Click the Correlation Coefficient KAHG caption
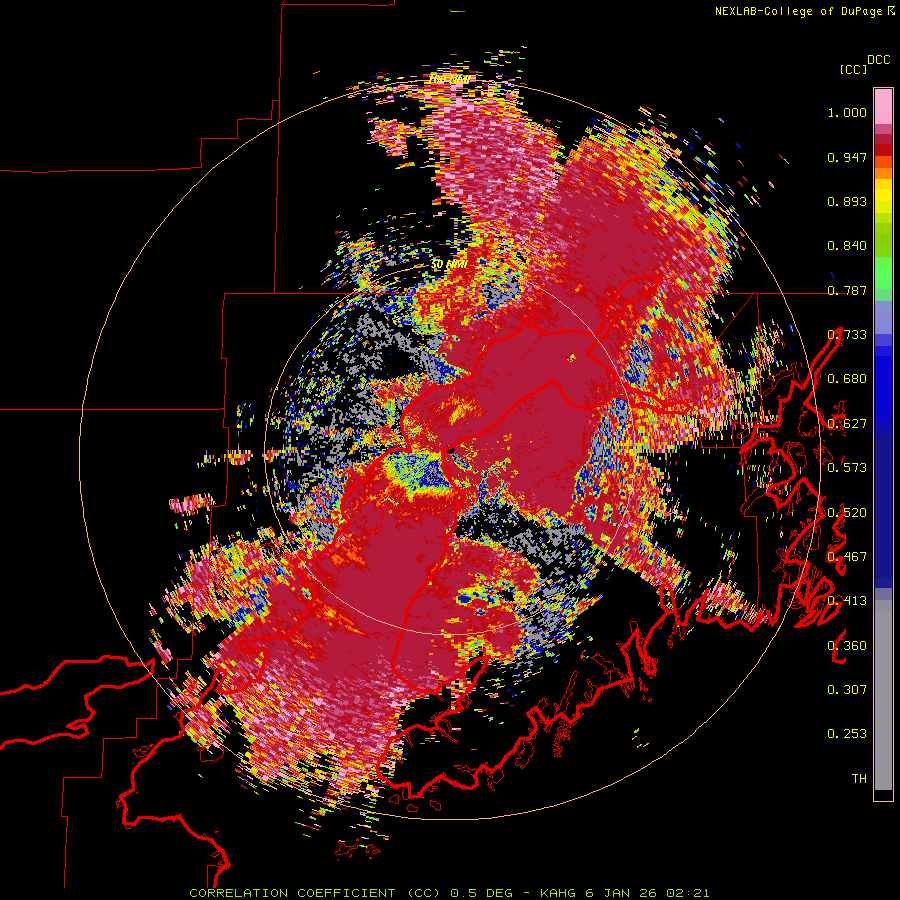Screen dimensions: 900x900 [x=449, y=893]
